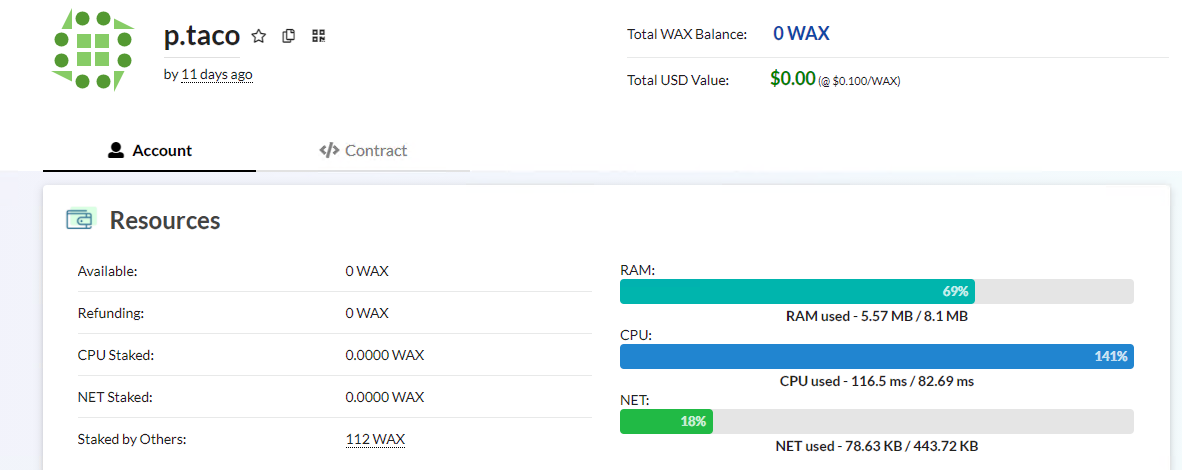Click the p.taco green avatar image
This screenshot has height=470, width=1182.
[x=93, y=51]
